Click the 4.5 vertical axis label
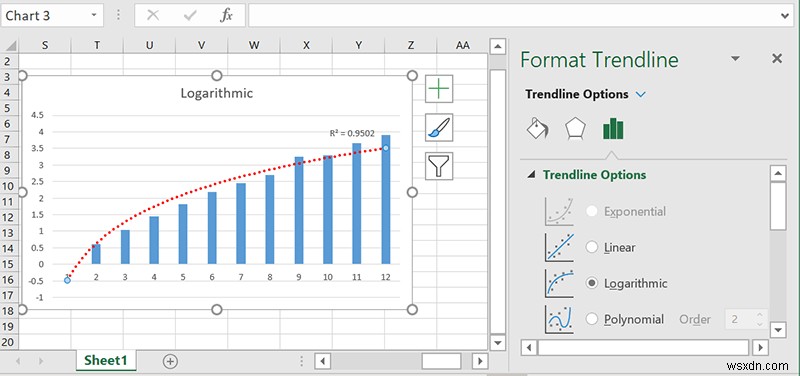Viewport: 800px width, 376px height. (x=37, y=115)
